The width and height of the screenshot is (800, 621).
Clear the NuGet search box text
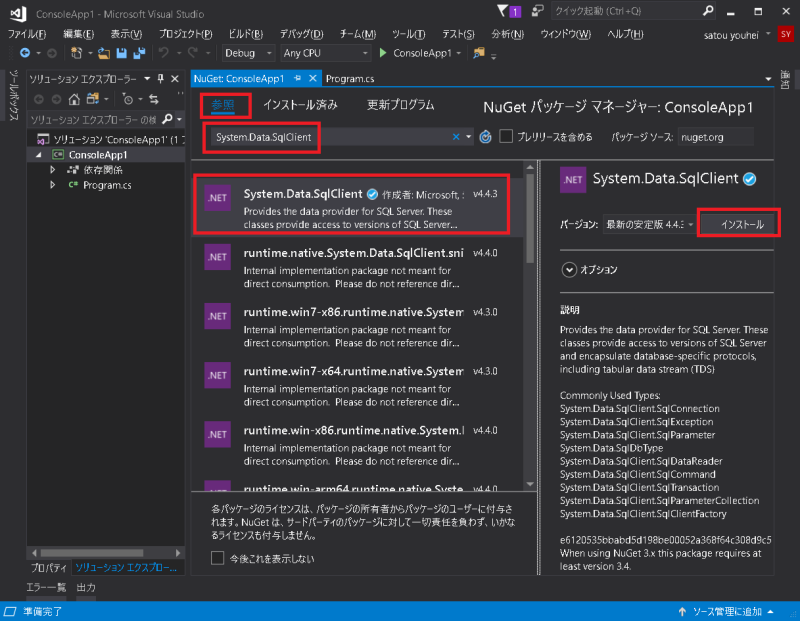pos(456,137)
